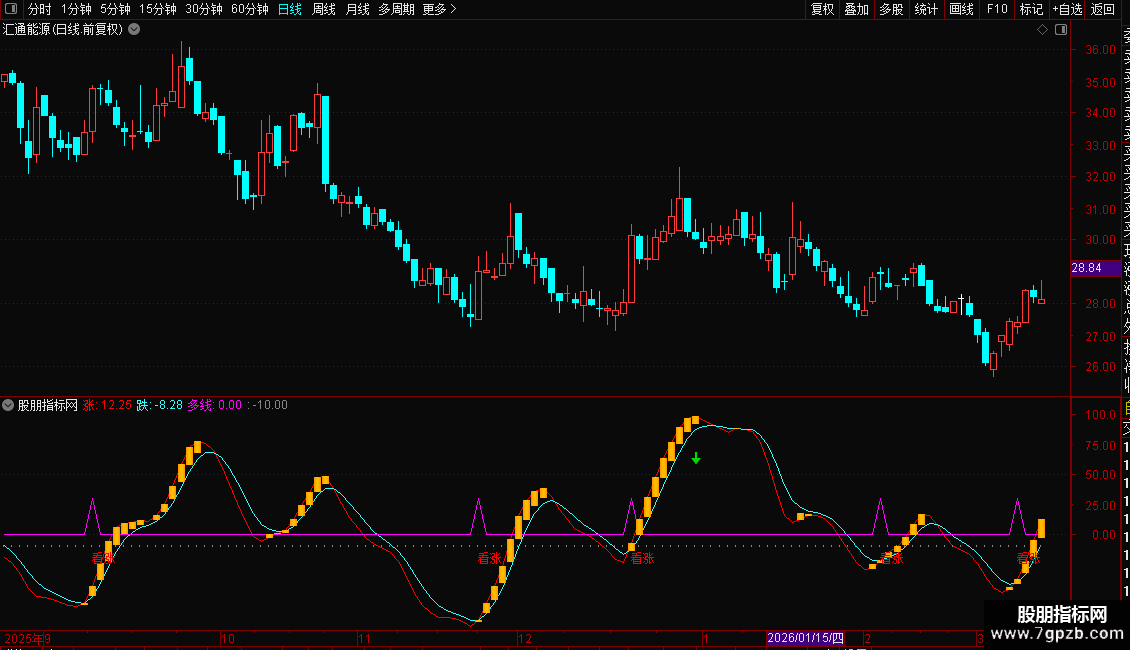Click the 涨: 12.25 indicator value

(x=107, y=405)
